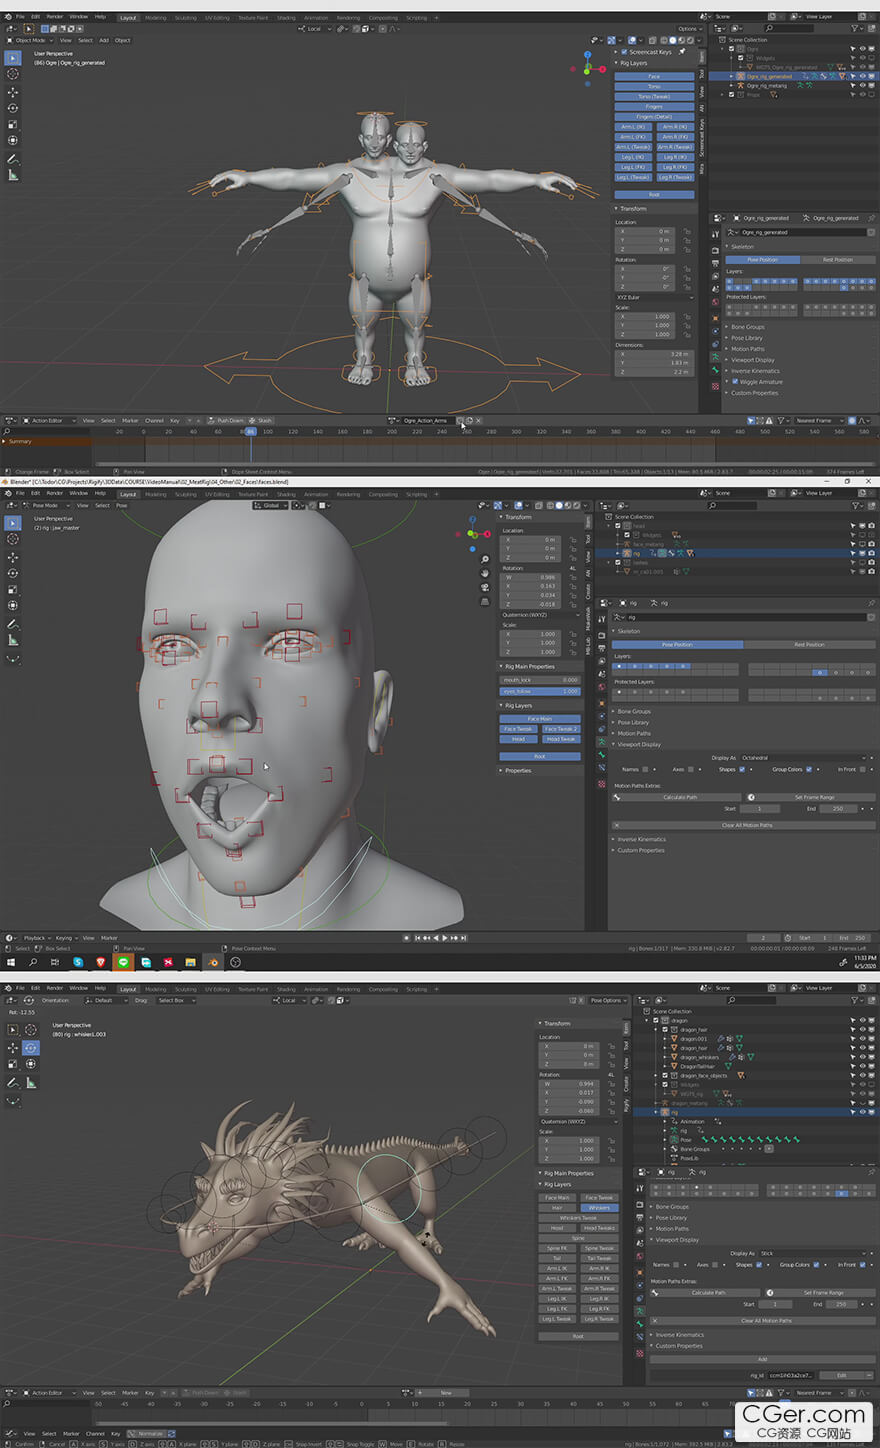Select the Move tool in top window toolbar

pyautogui.click(x=13, y=91)
